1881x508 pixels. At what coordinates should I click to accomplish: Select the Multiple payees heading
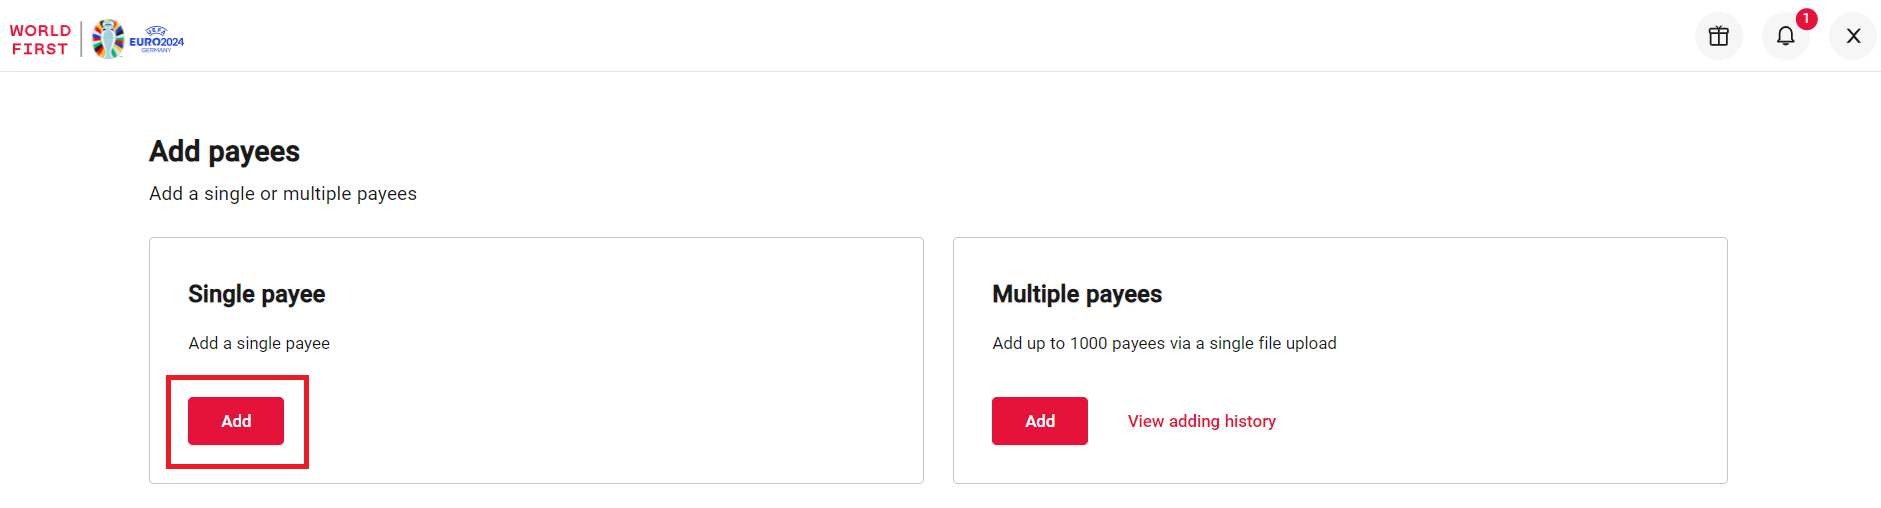(x=1076, y=294)
